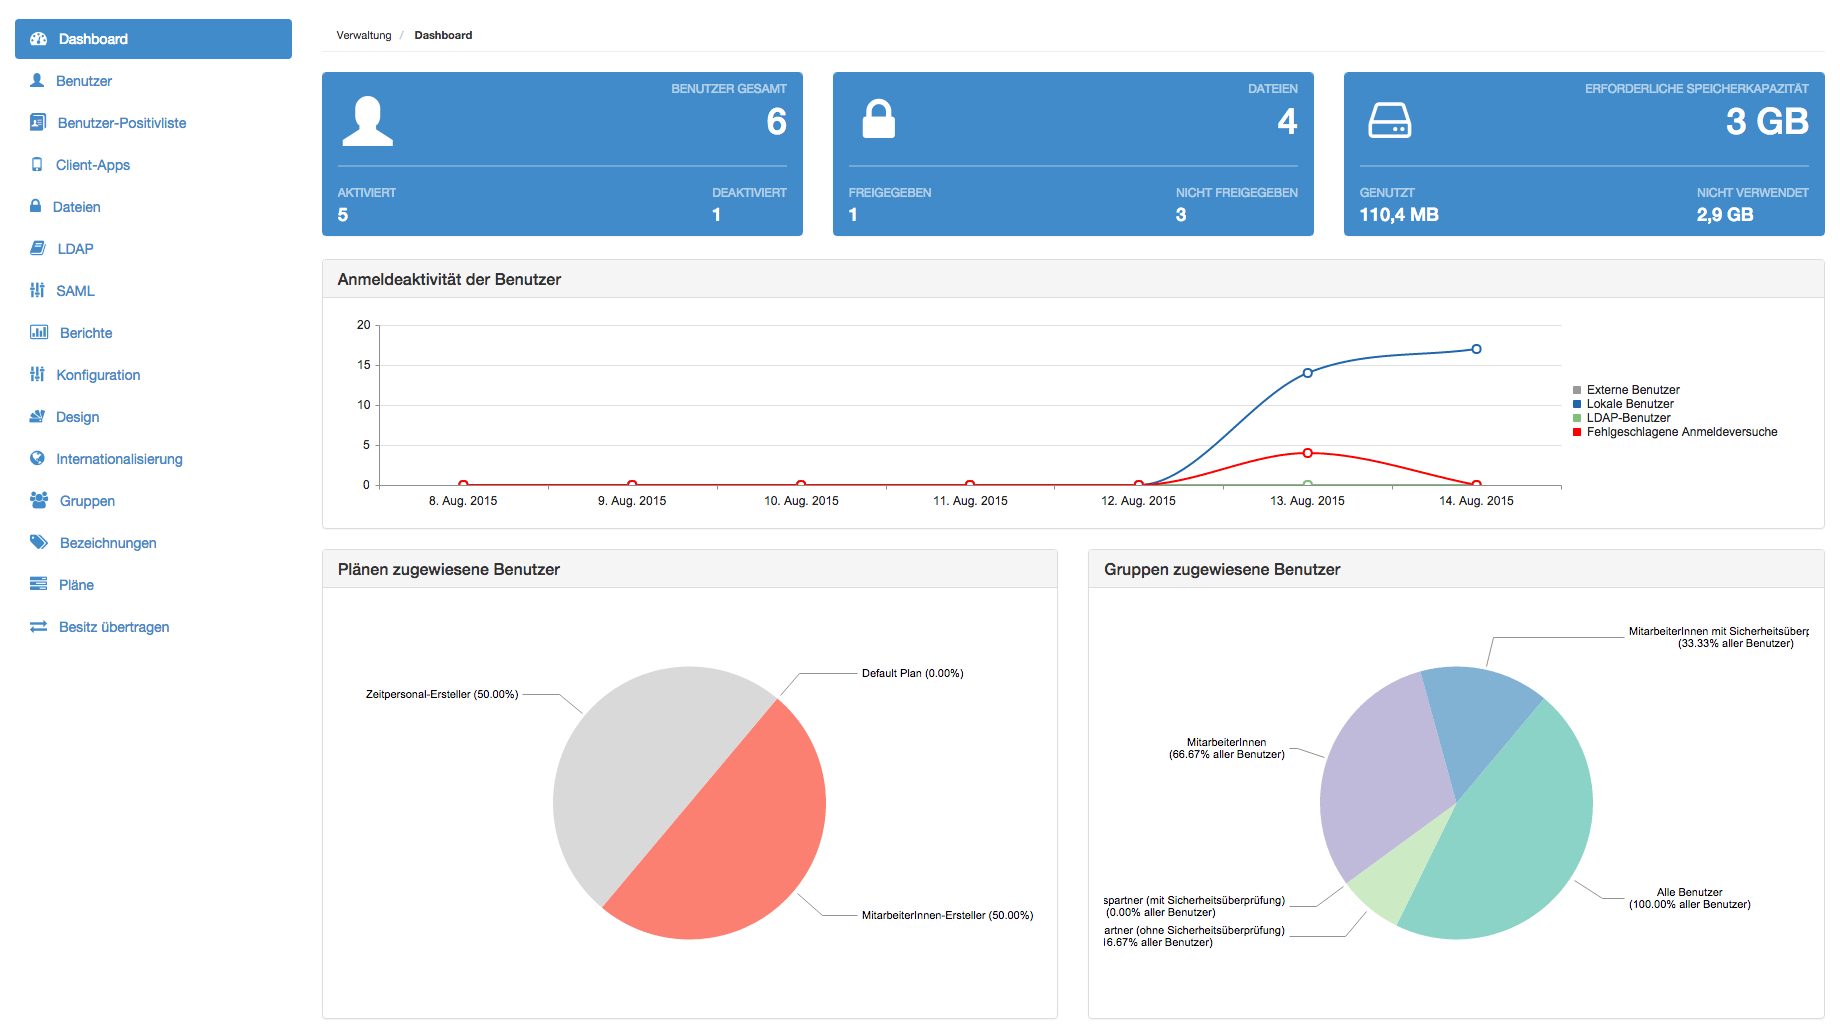Click the Pläne server icon
Screen dimensions: 1840x1030
pos(38,584)
